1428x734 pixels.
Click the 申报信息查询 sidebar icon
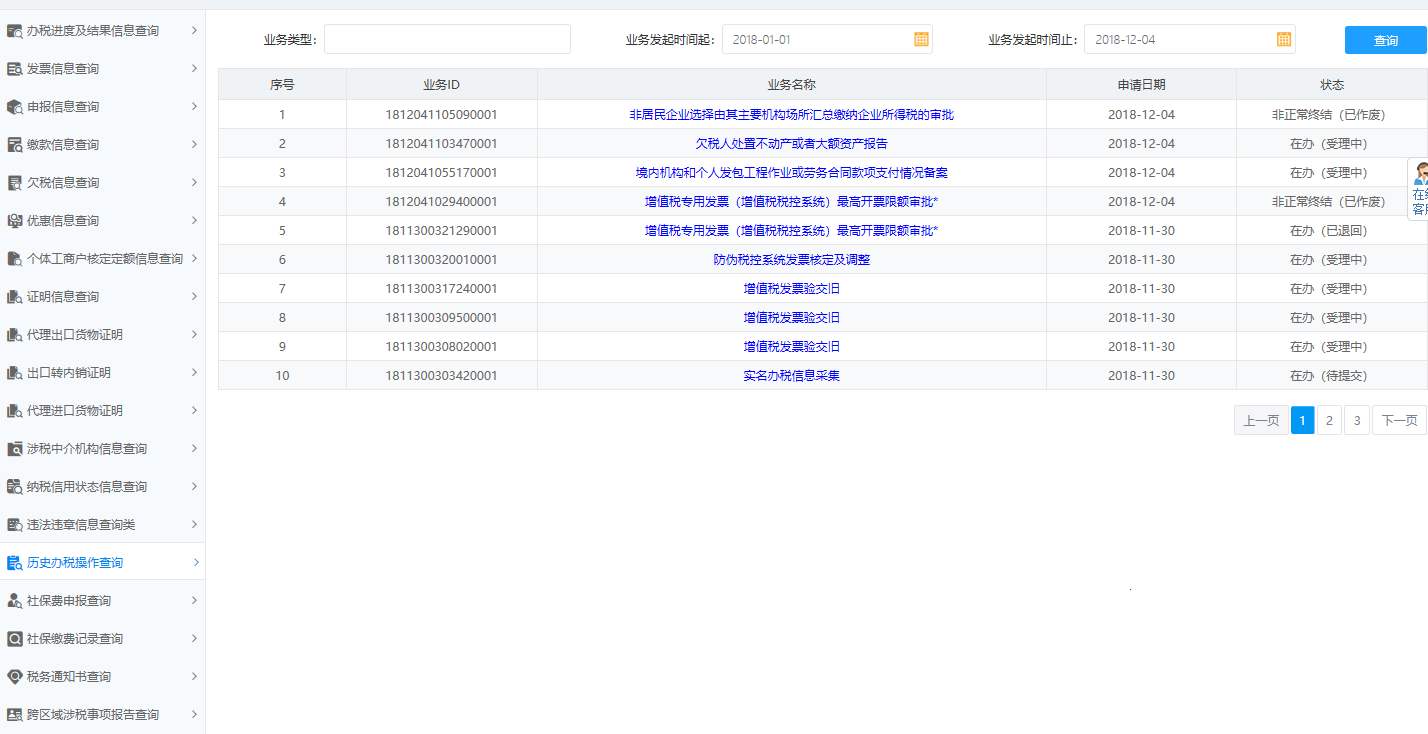16,106
